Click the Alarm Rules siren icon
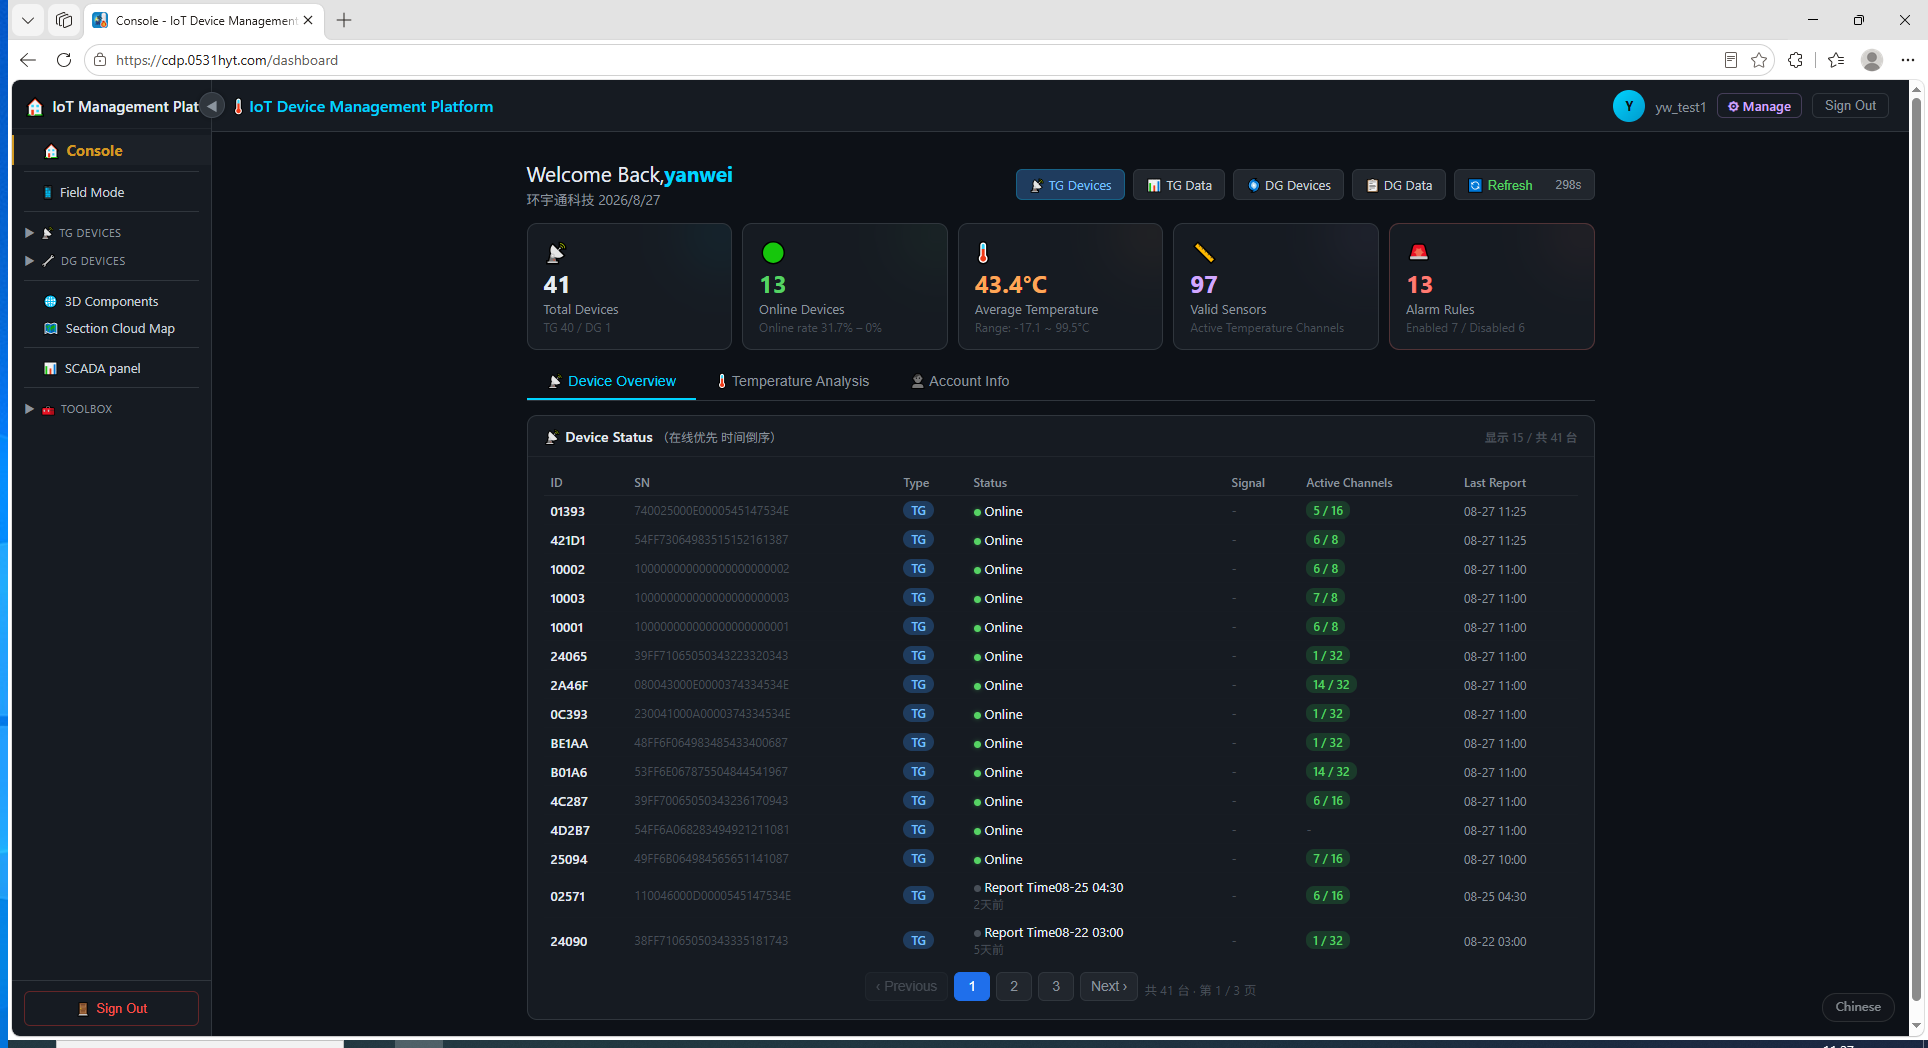The image size is (1928, 1048). pos(1418,252)
